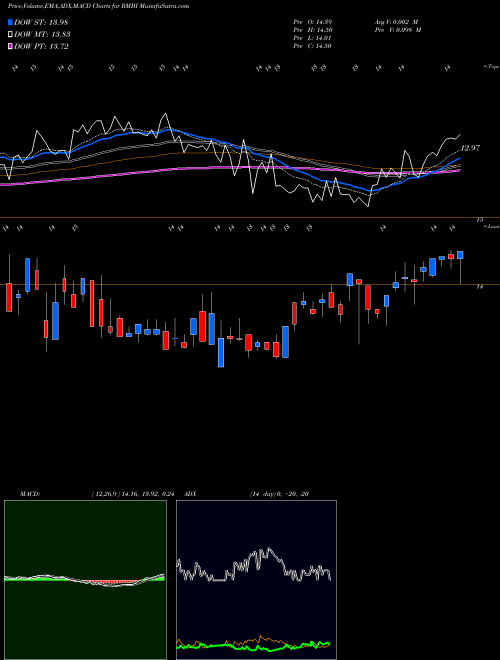Click the MACD (12,26,9) values text

[x=132, y=494]
